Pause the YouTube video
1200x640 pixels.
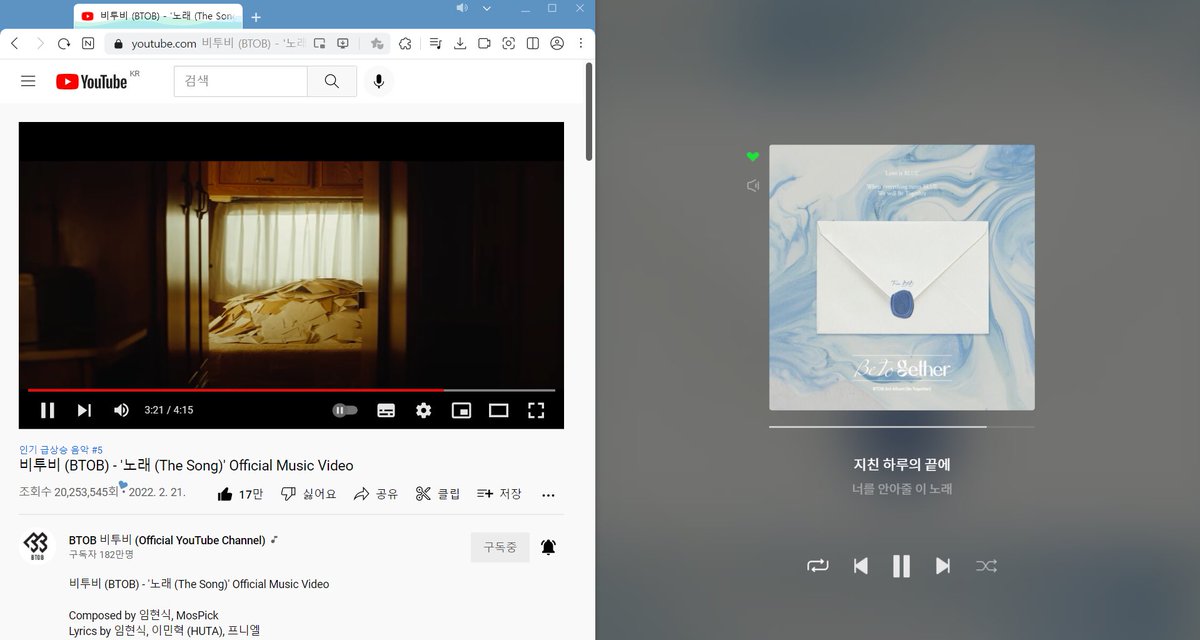tap(47, 410)
